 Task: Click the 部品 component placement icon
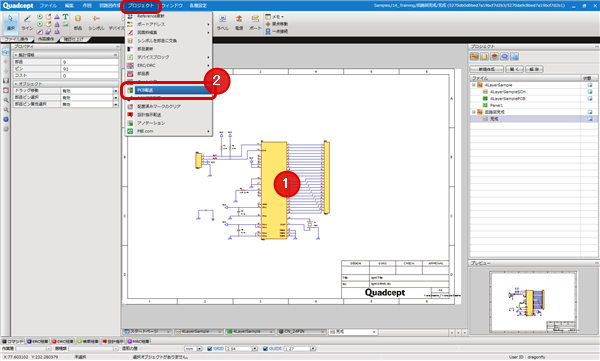click(x=78, y=22)
